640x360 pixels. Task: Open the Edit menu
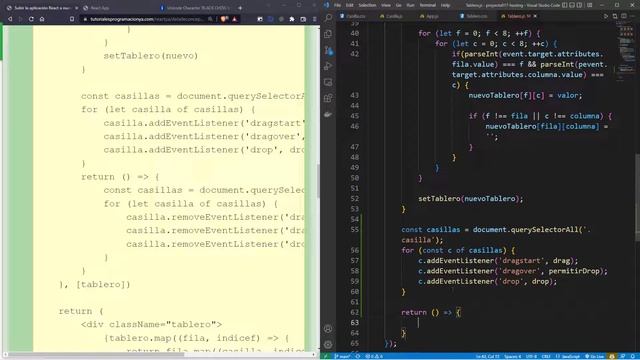point(350,5)
